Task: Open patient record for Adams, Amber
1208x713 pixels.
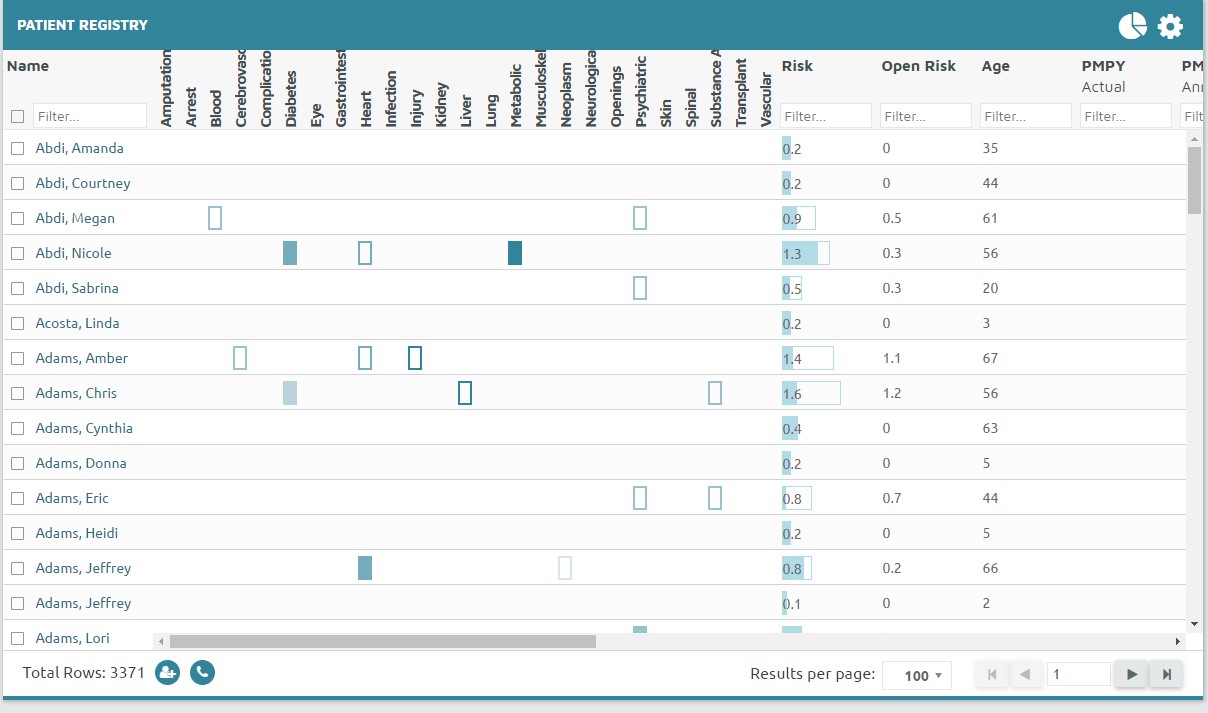Action: click(81, 358)
